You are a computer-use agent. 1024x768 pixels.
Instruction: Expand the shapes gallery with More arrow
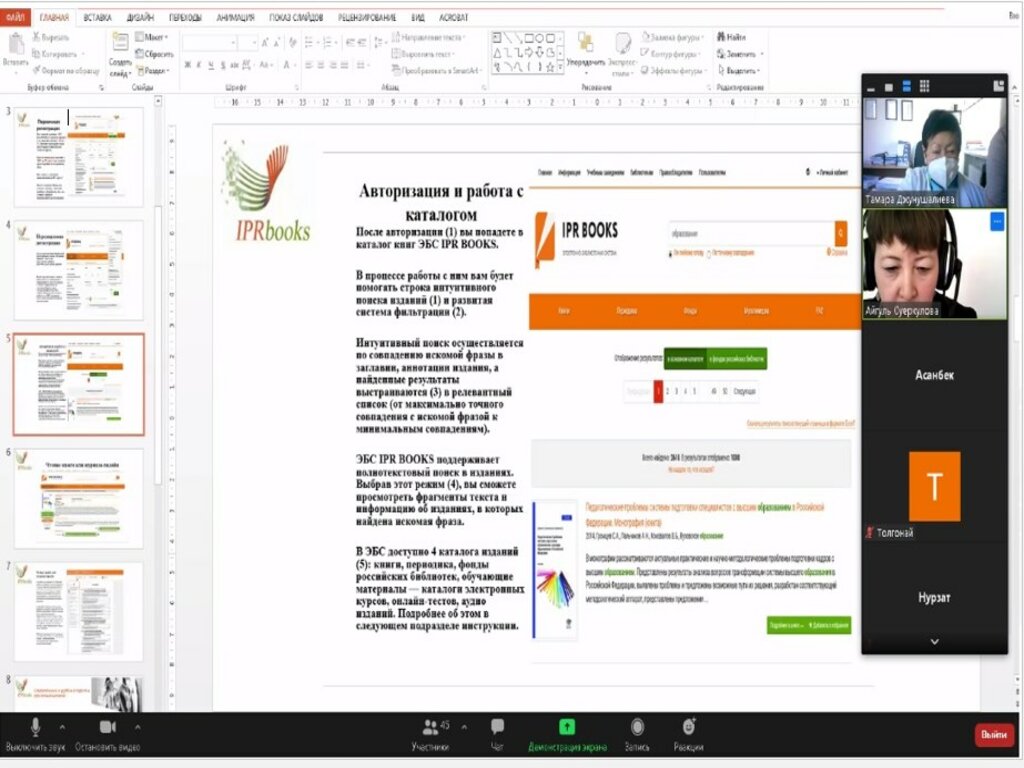tap(560, 67)
